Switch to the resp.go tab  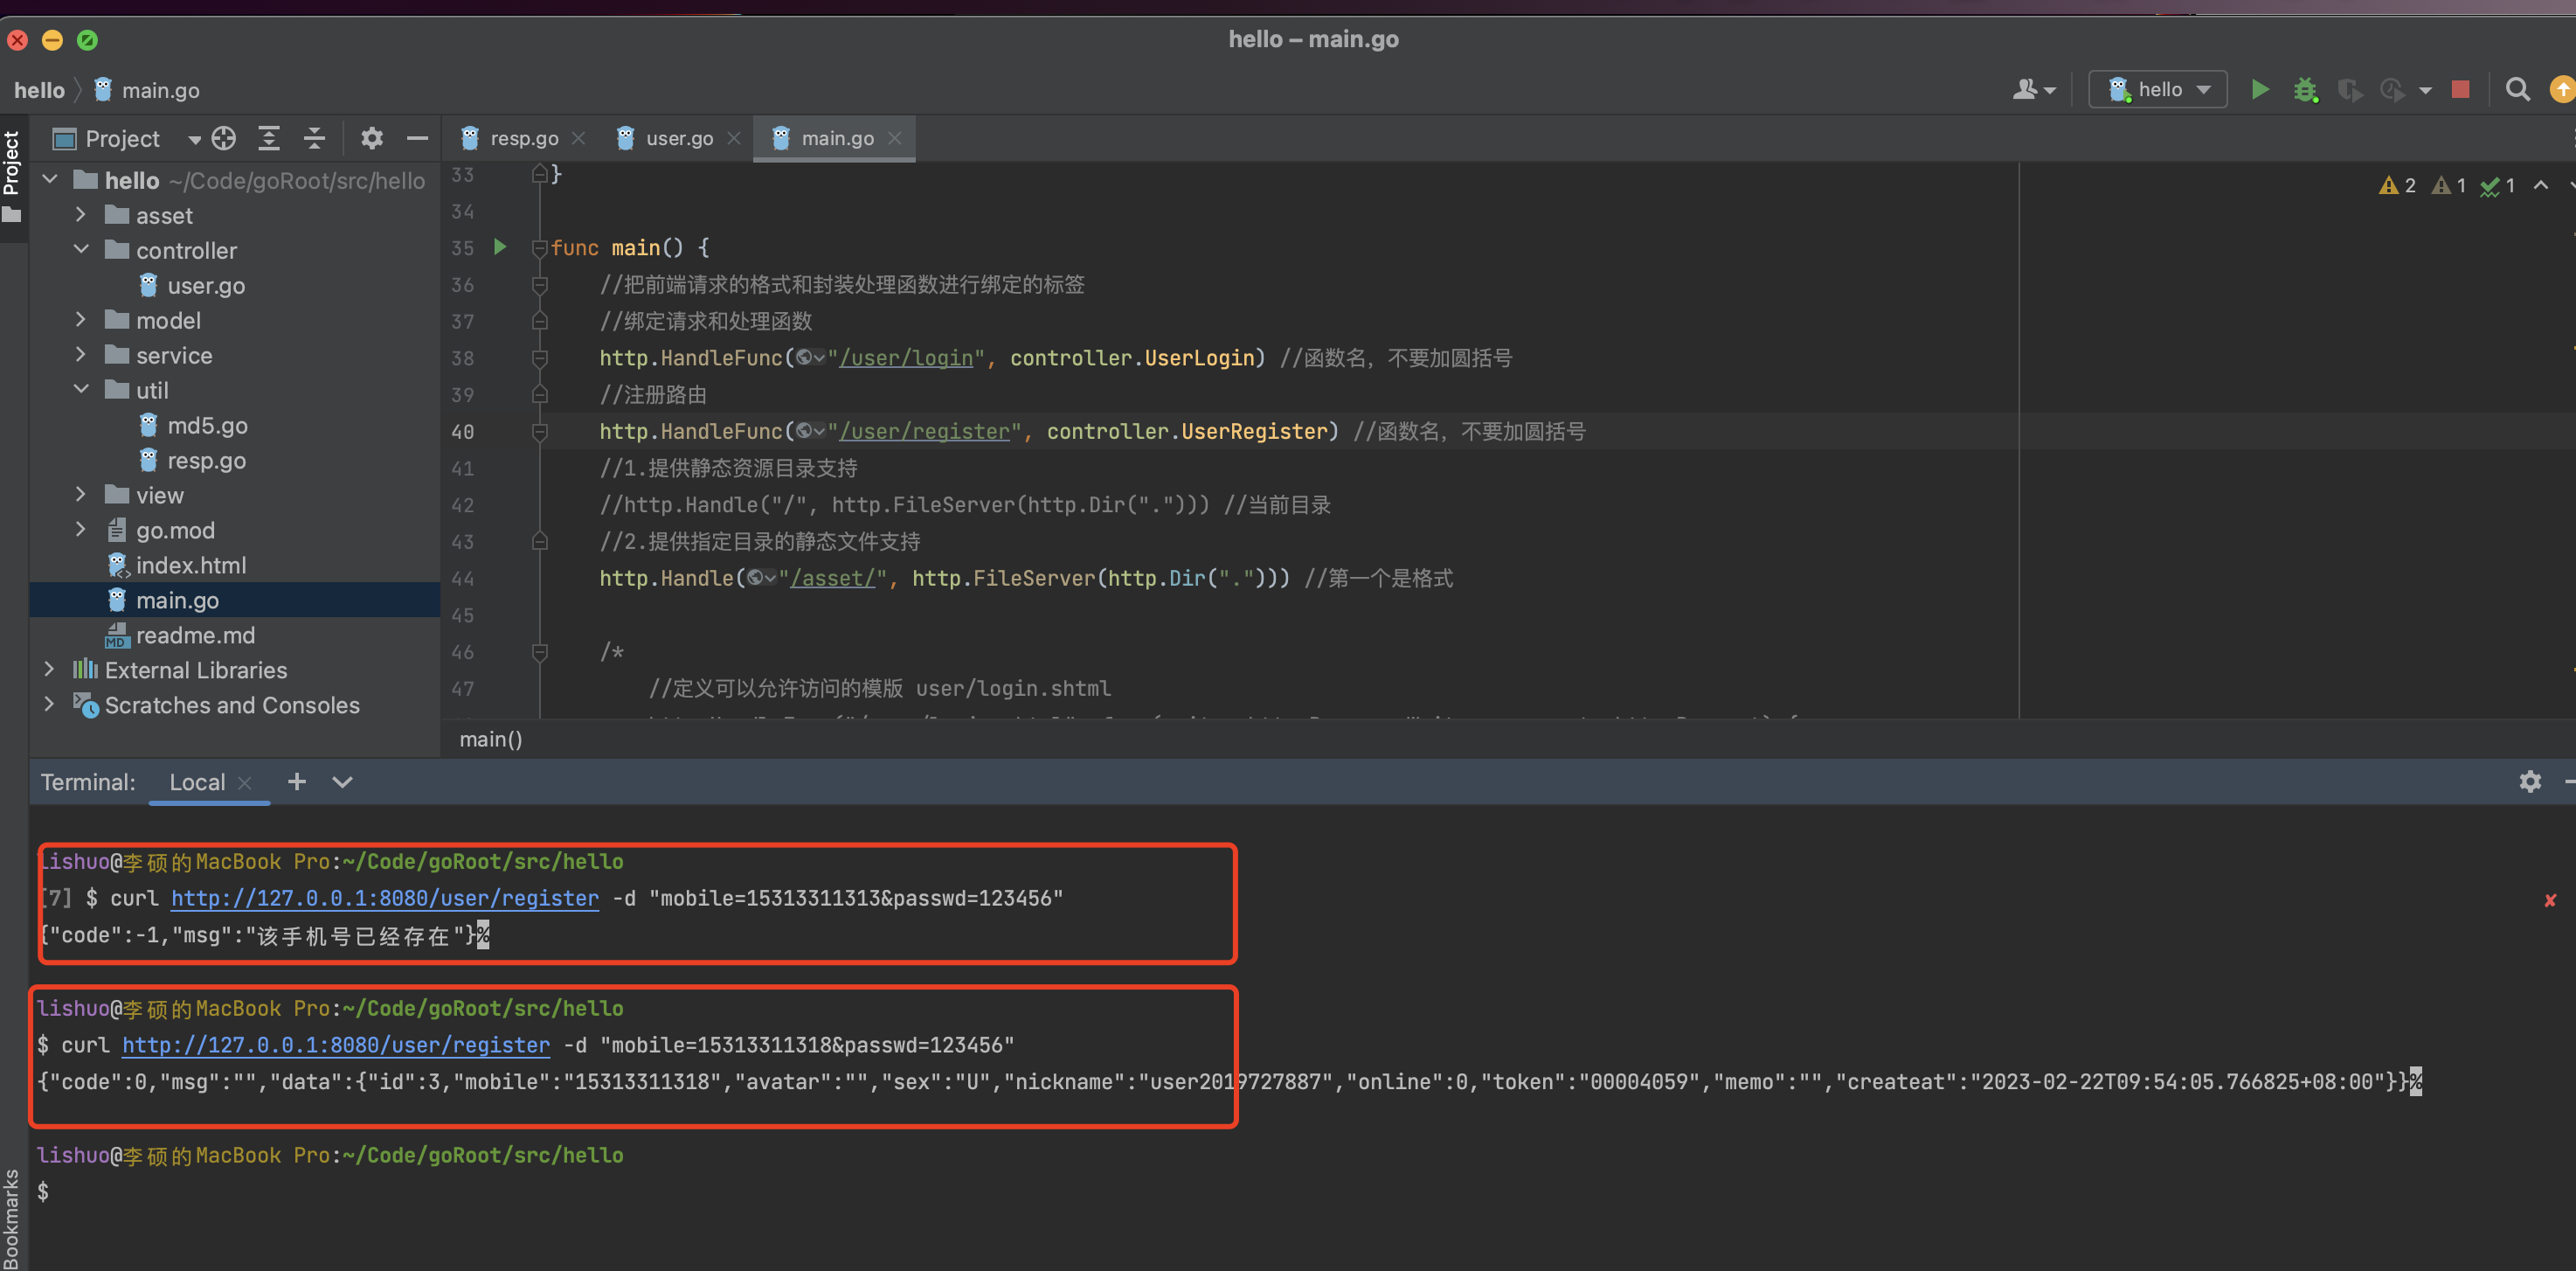[514, 138]
